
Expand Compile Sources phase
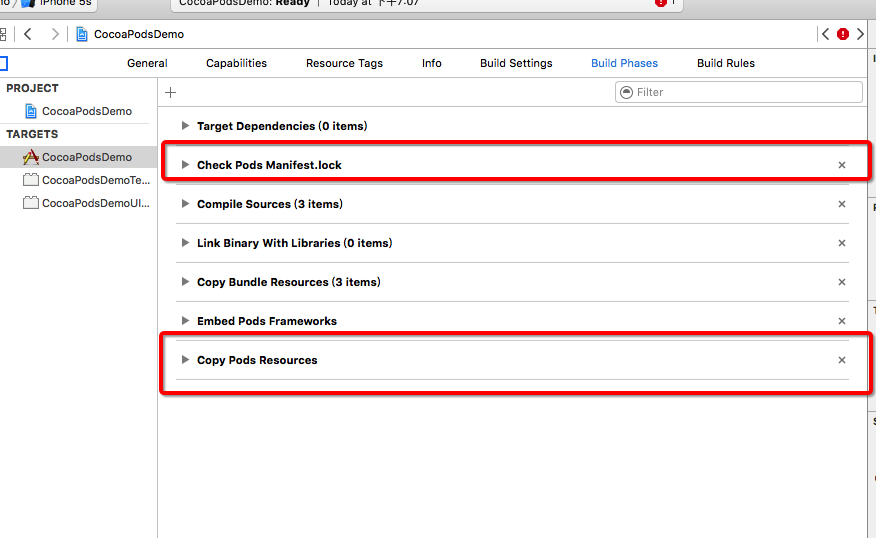(x=185, y=204)
